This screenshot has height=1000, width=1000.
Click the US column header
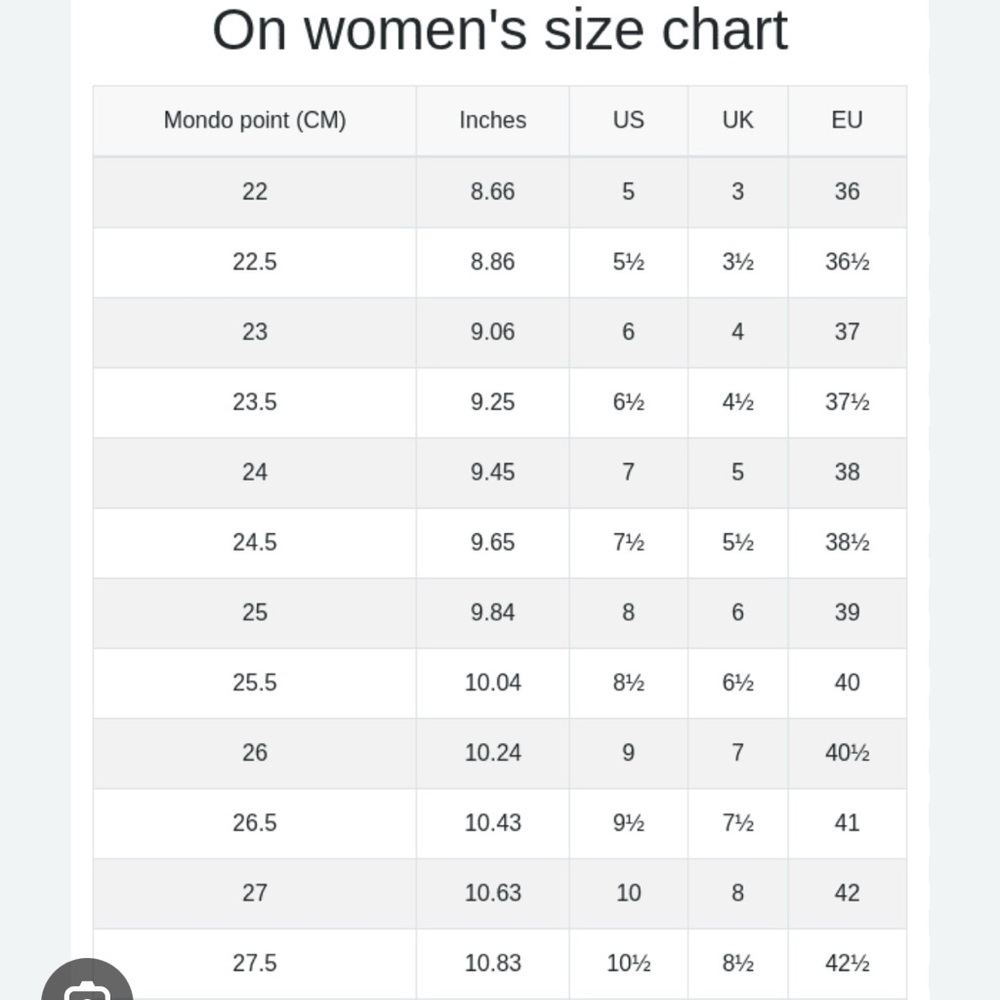[x=628, y=121]
